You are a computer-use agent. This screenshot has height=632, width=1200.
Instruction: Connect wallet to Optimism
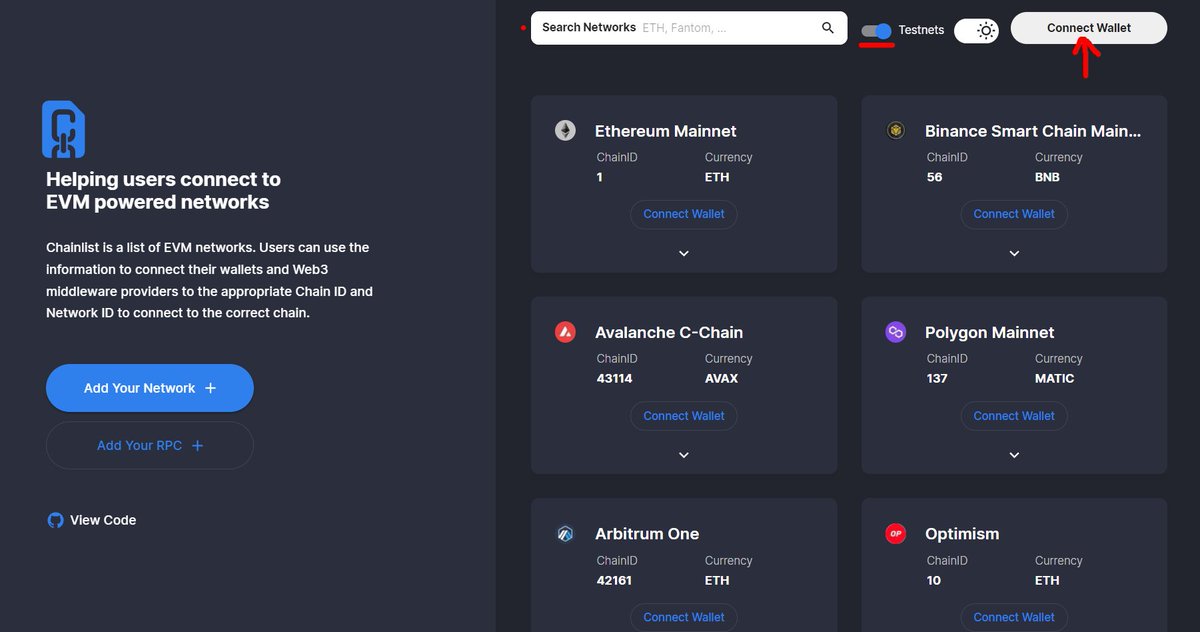click(1014, 617)
